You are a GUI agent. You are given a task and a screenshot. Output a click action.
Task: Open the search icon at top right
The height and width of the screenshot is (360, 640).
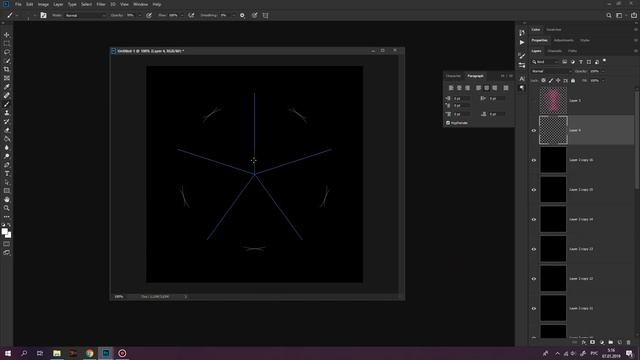point(609,15)
